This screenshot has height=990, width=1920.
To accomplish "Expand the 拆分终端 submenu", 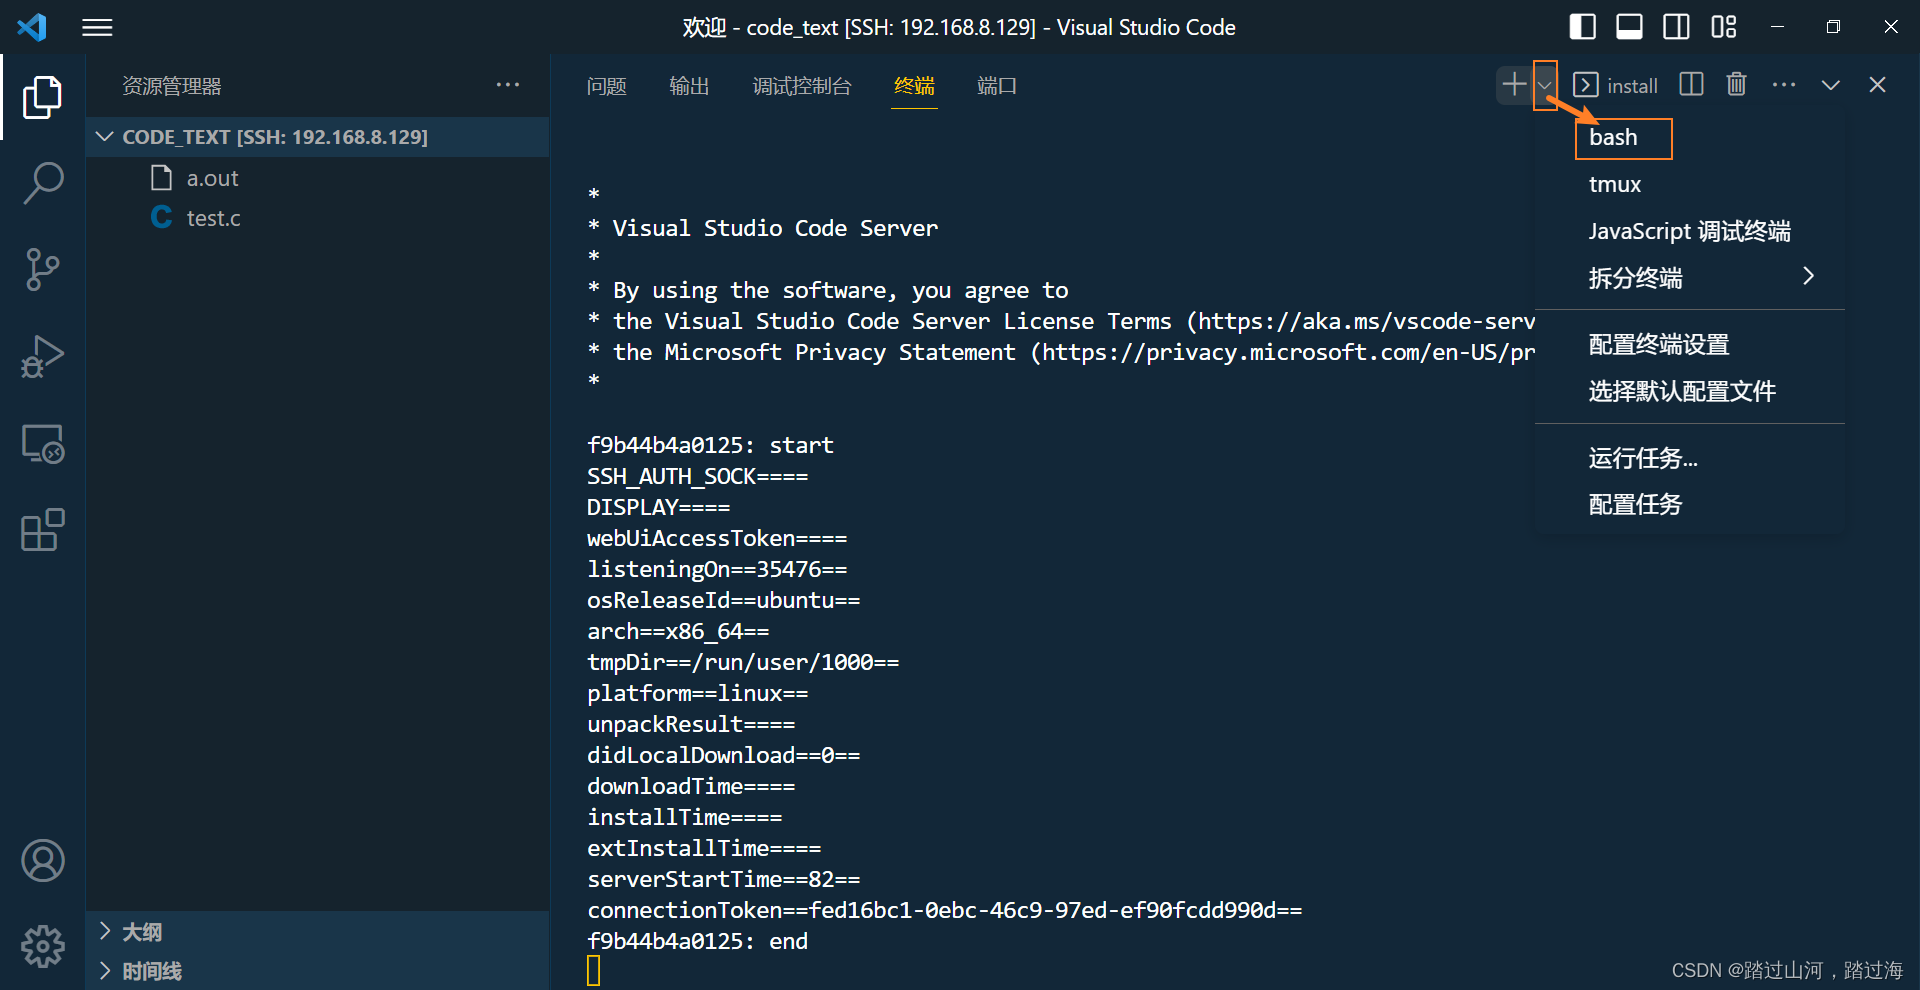I will click(1690, 278).
